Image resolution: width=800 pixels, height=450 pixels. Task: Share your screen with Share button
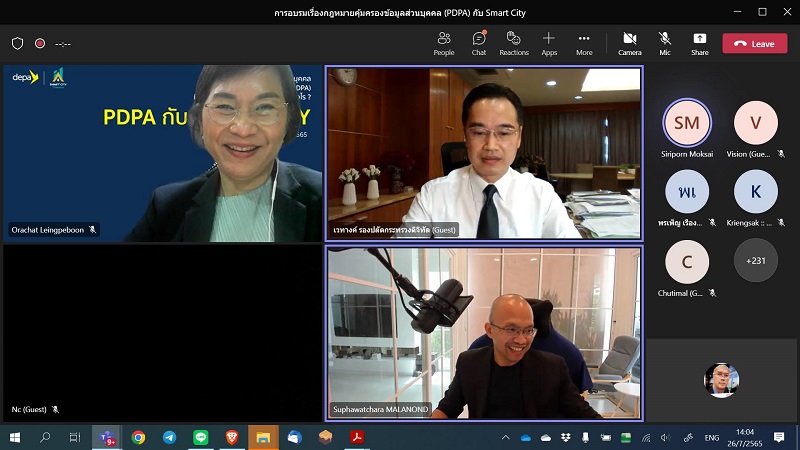tap(699, 43)
